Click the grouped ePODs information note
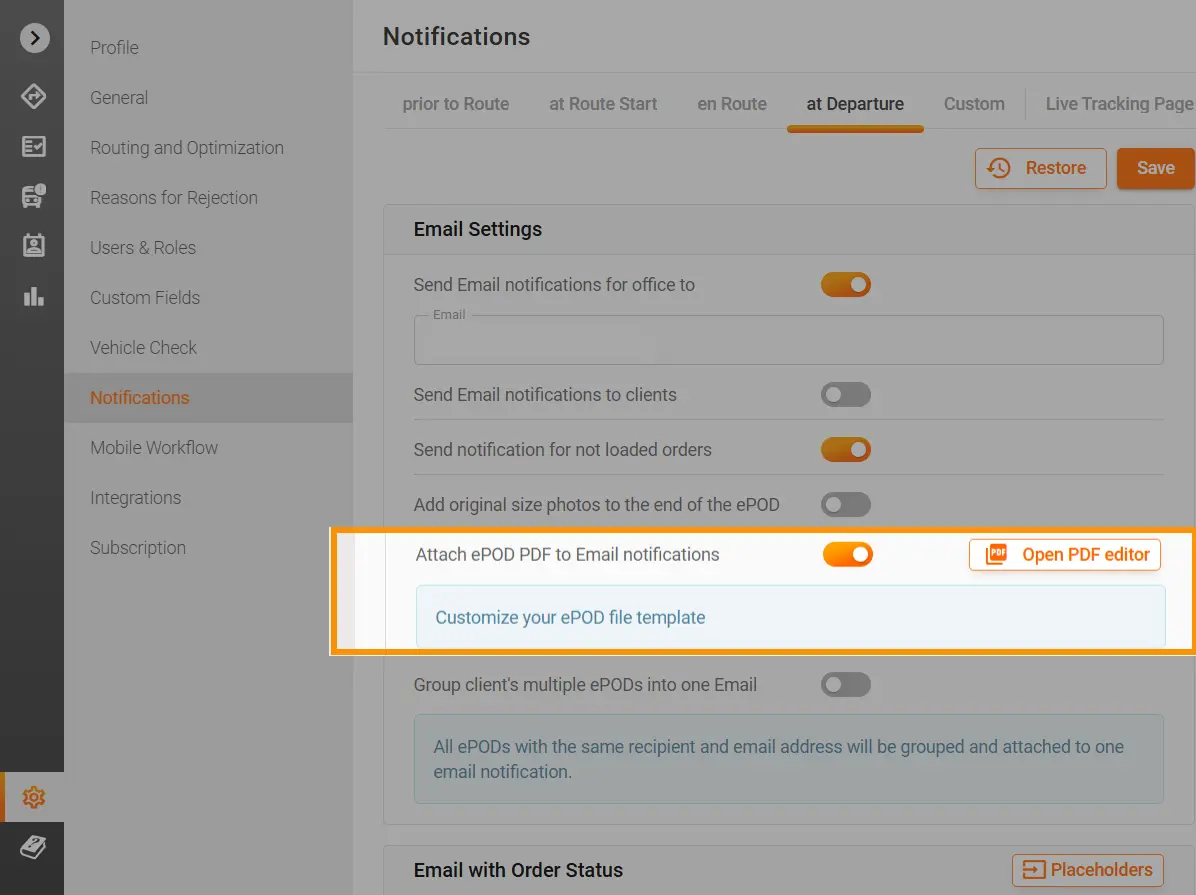 point(789,758)
